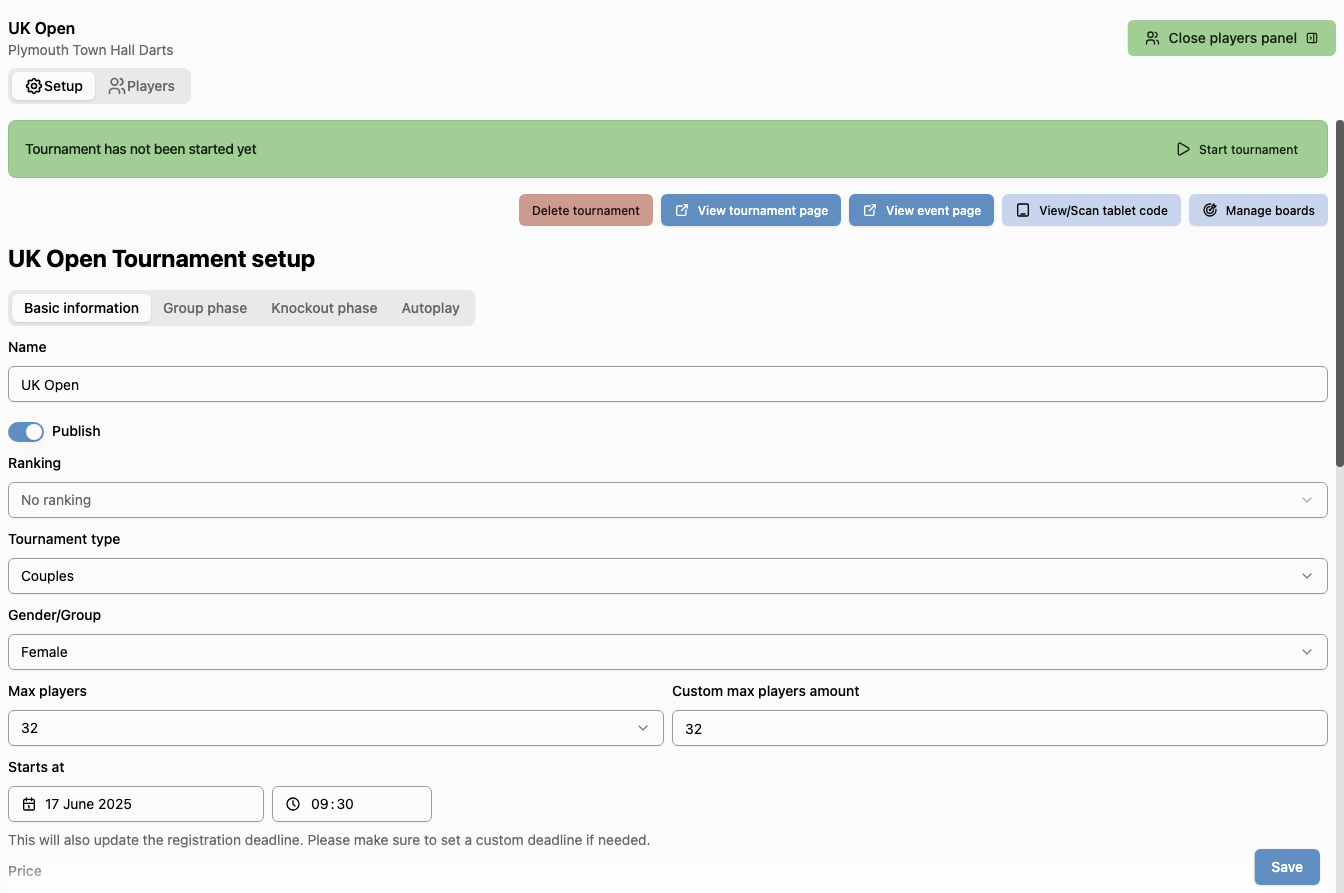Click the View/Scan tablet code button
The width and height of the screenshot is (1344, 893).
pyautogui.click(x=1092, y=210)
